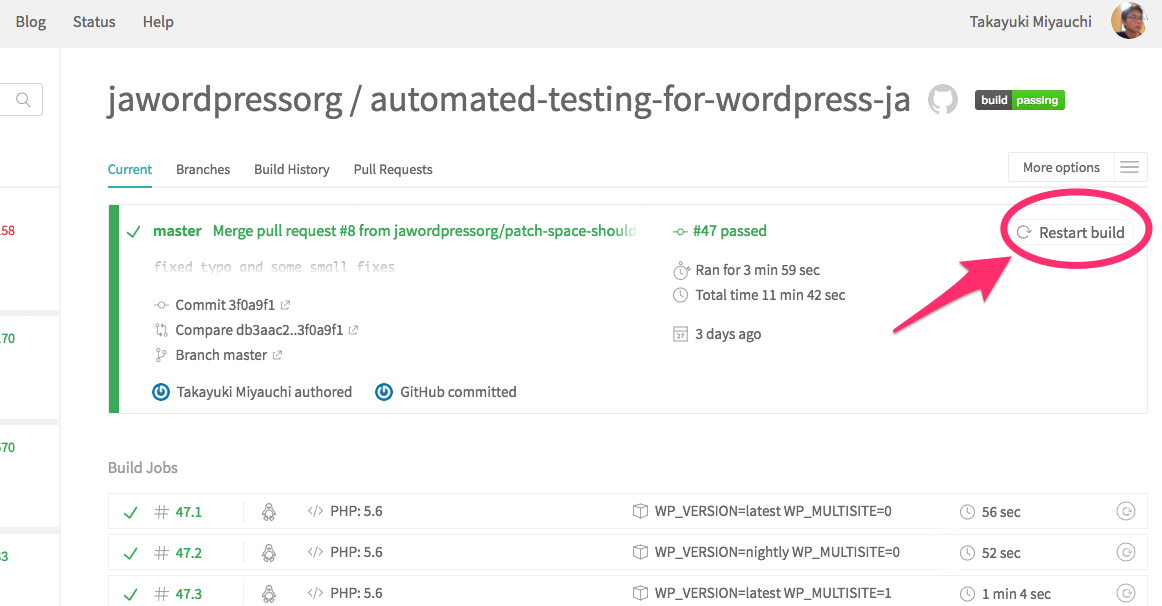Click the Linux icon in job 47.1 row
The width and height of the screenshot is (1162, 606).
(x=269, y=511)
